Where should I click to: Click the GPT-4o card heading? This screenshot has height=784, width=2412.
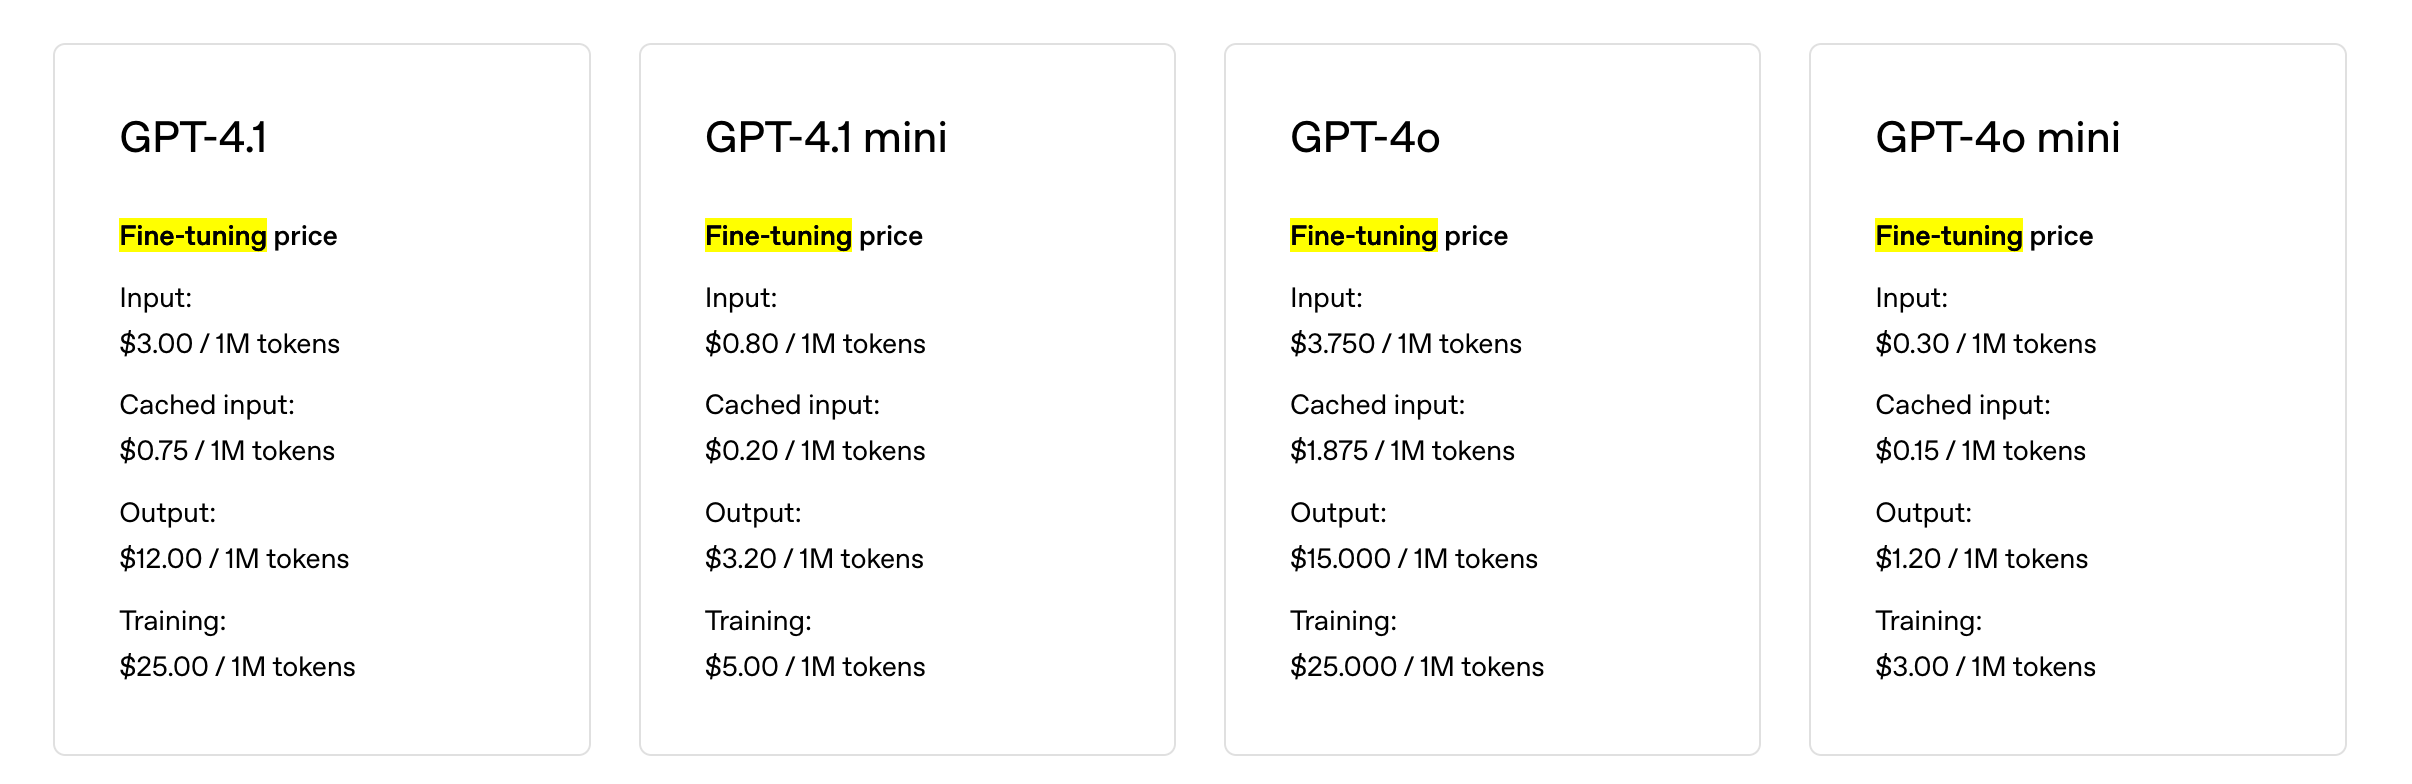tap(1365, 137)
